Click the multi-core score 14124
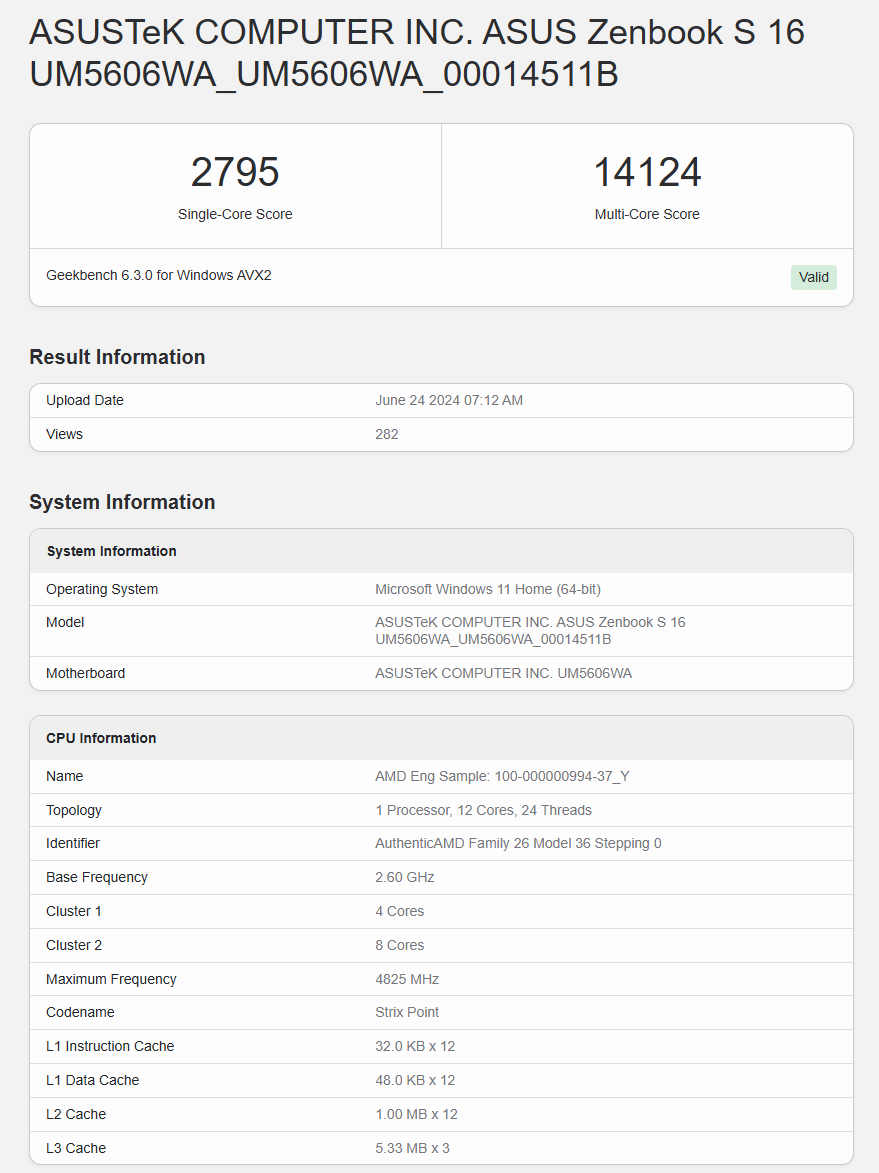The width and height of the screenshot is (879, 1173). 647,172
